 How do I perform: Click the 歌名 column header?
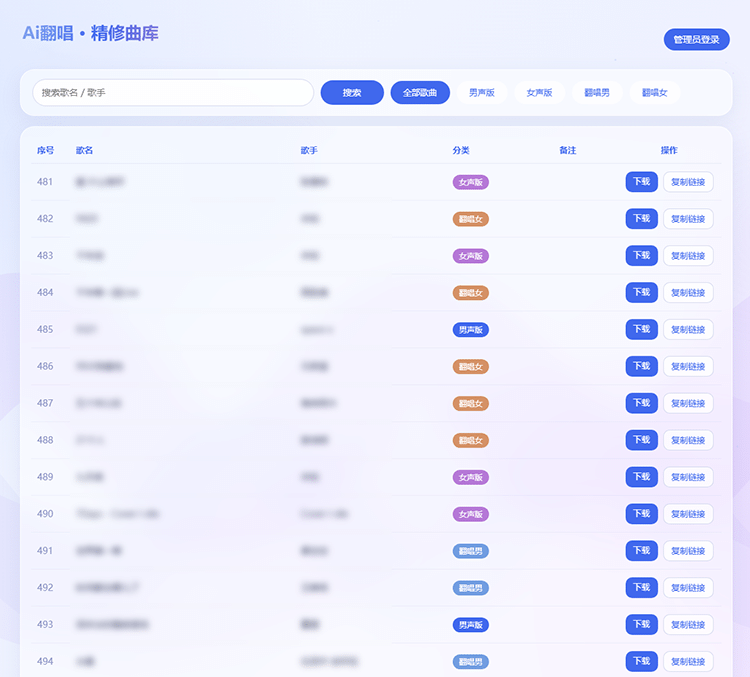pyautogui.click(x=84, y=150)
